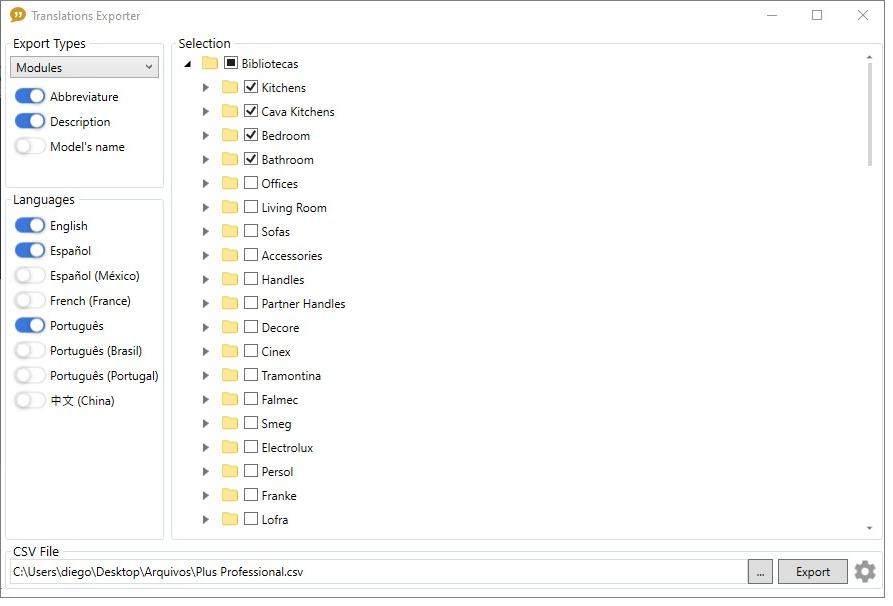Click the Partner Handles folder icon
Screen dimensions: 893x606
click(231, 304)
